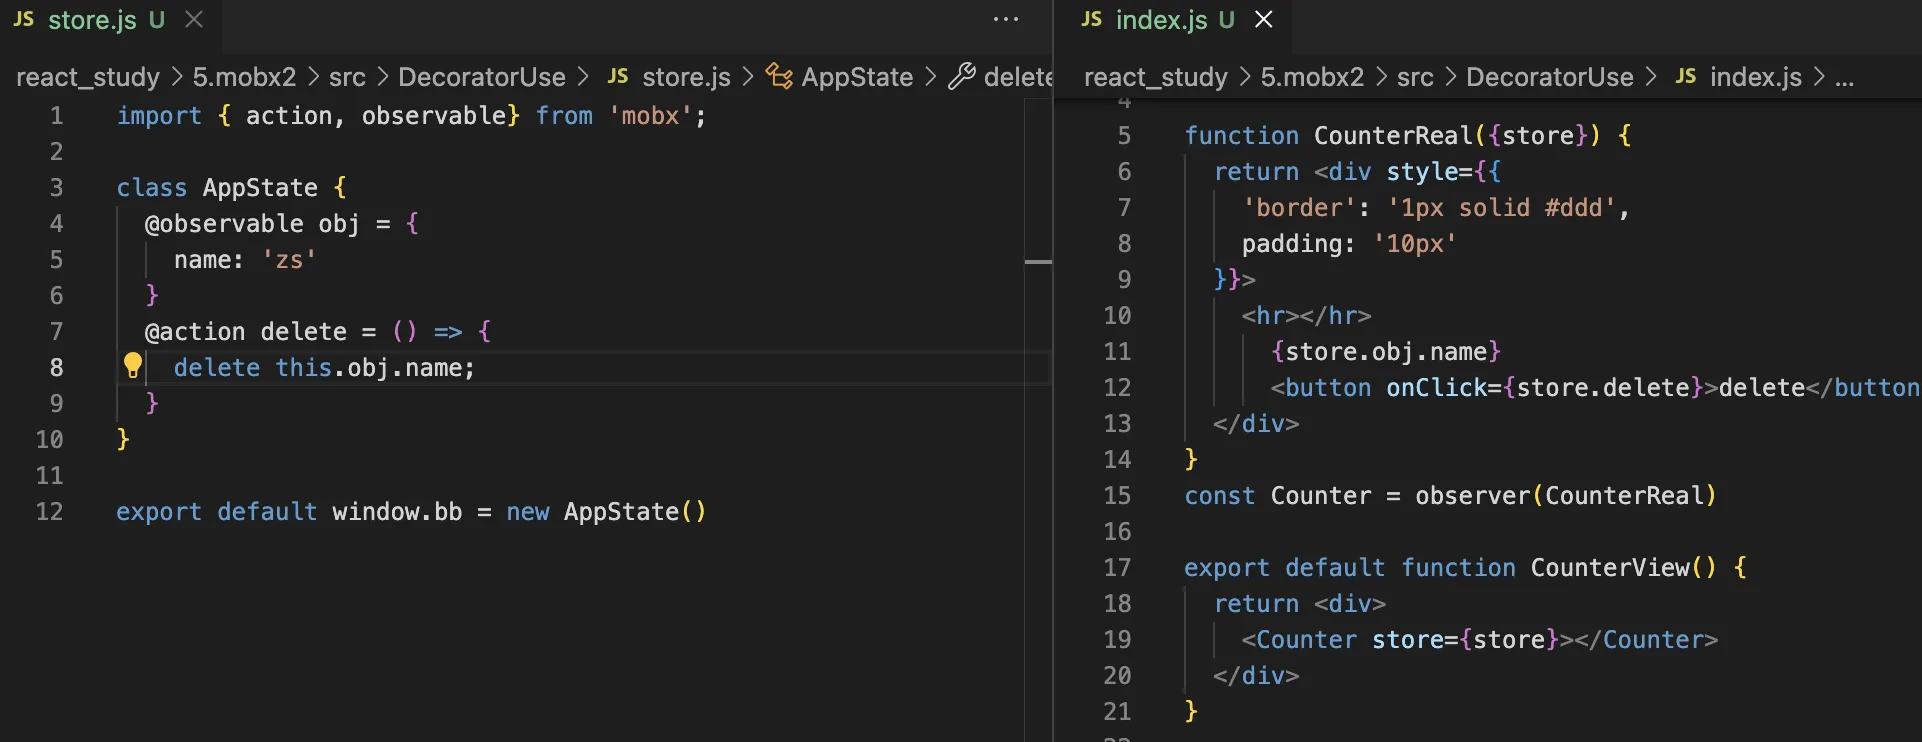This screenshot has width=1922, height=742.
Task: Click the 'zs' string value
Action: [x=289, y=260]
